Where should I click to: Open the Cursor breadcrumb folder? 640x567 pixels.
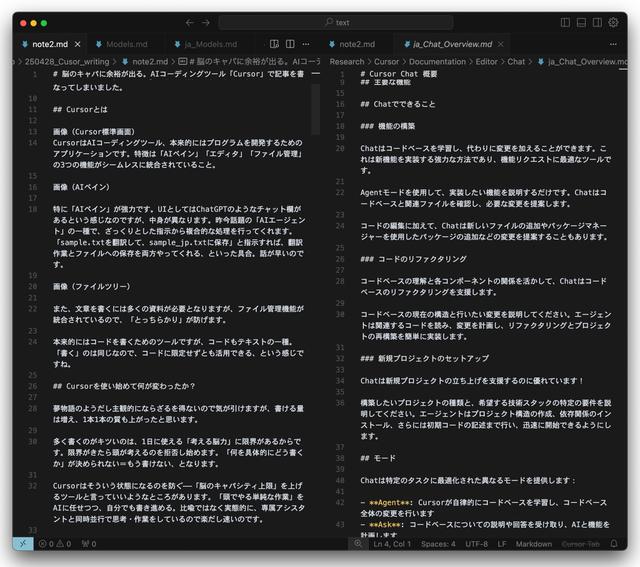(x=386, y=62)
